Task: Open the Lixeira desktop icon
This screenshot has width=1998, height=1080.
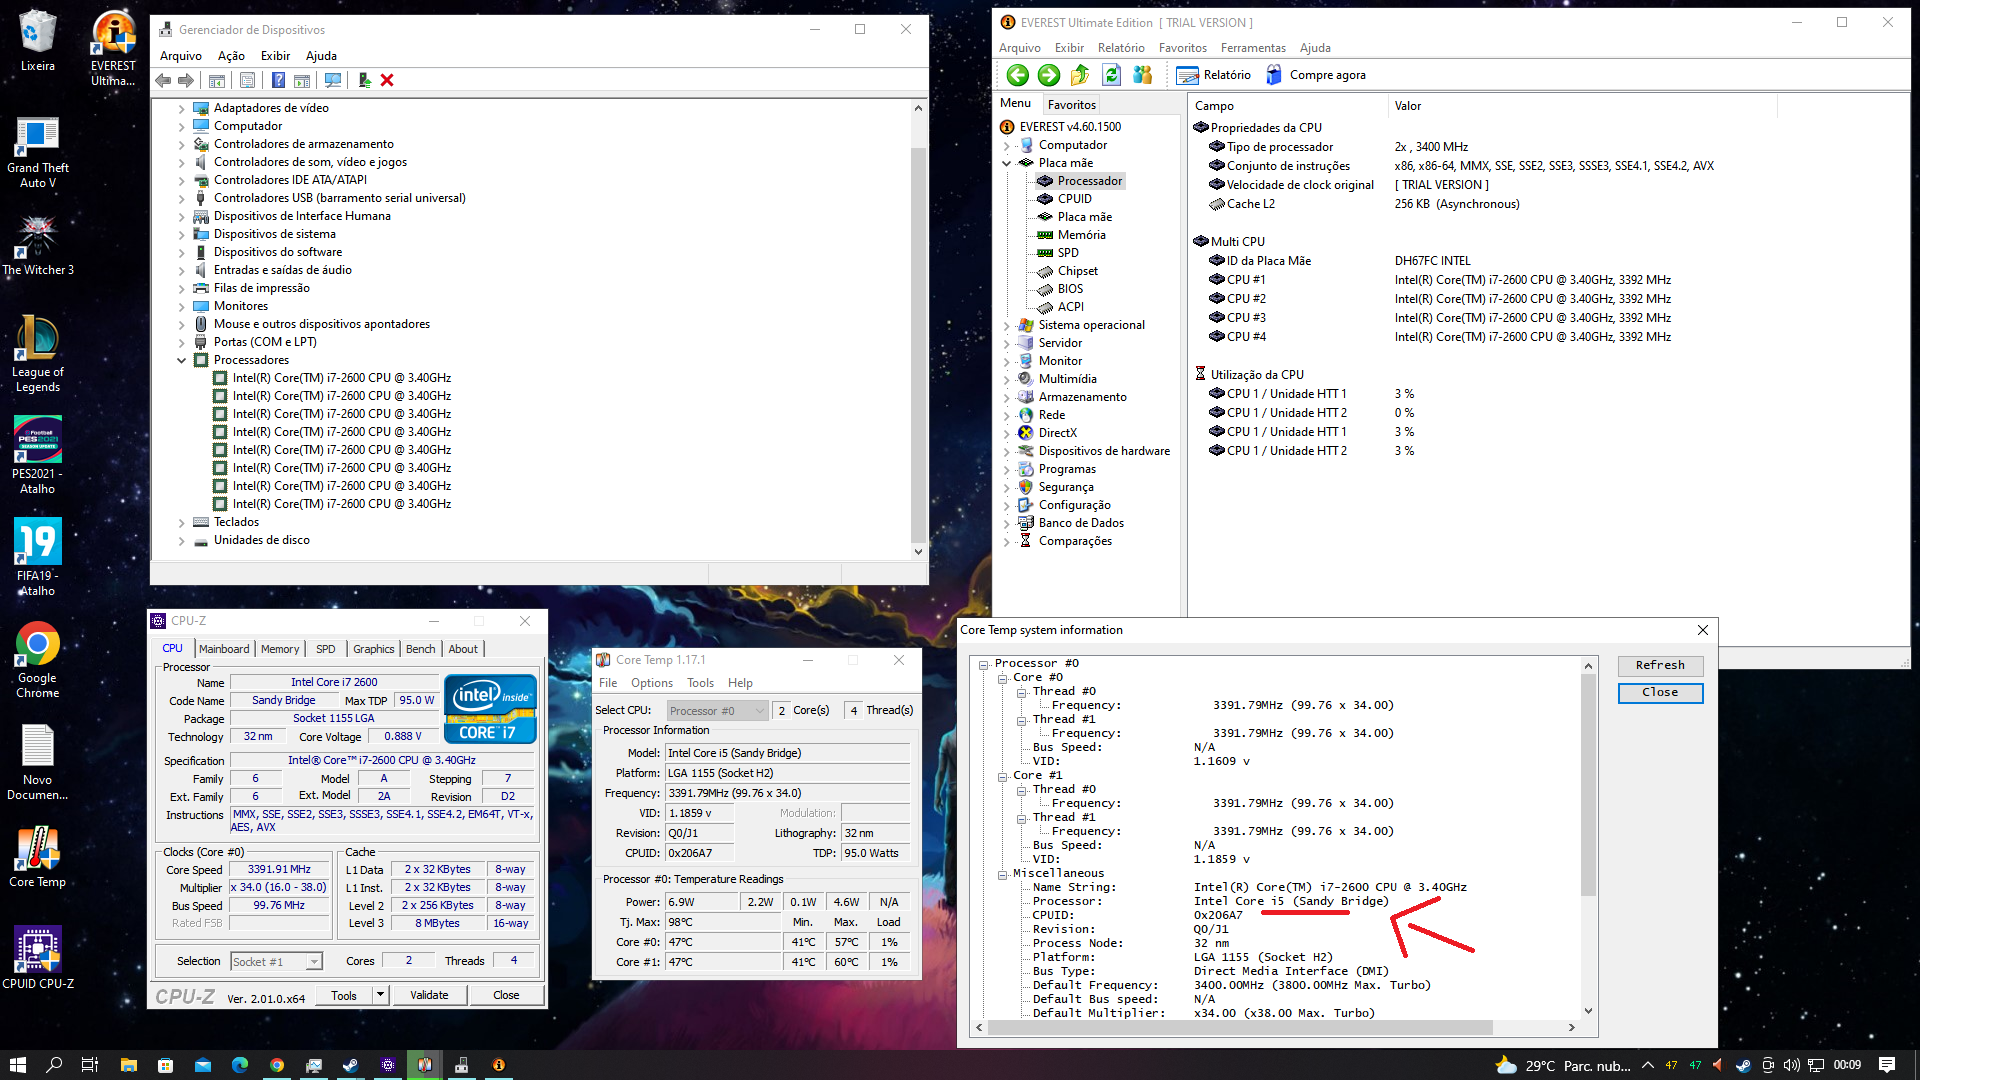Action: 38,40
